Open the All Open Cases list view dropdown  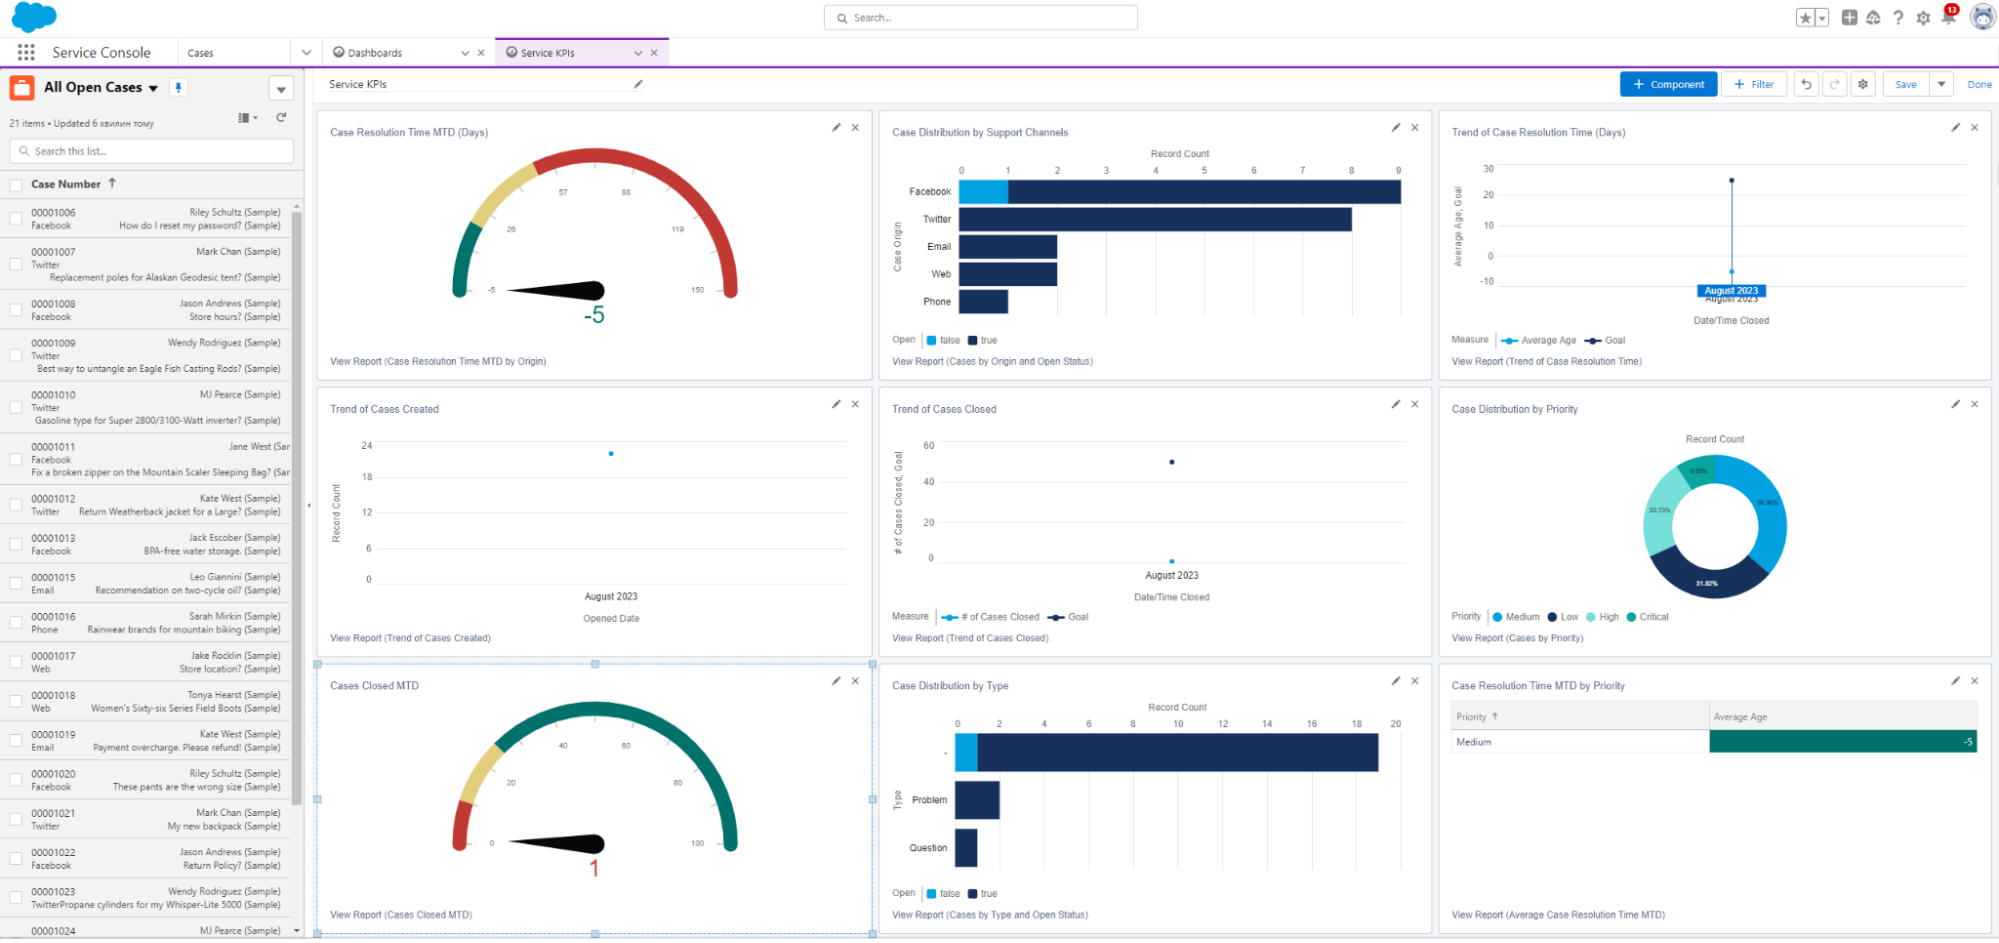pyautogui.click(x=153, y=88)
